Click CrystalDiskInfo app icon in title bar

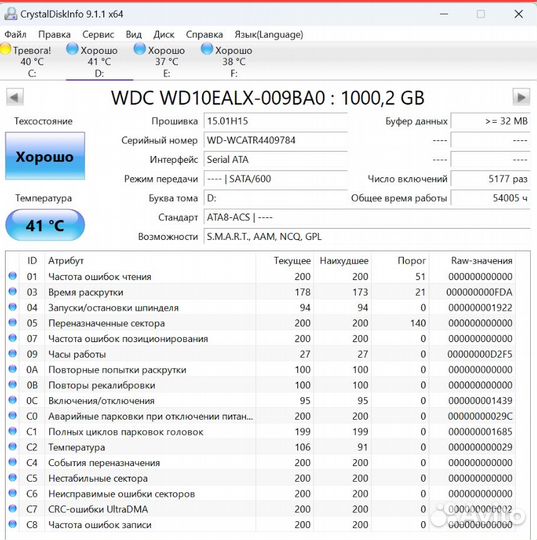point(11,14)
